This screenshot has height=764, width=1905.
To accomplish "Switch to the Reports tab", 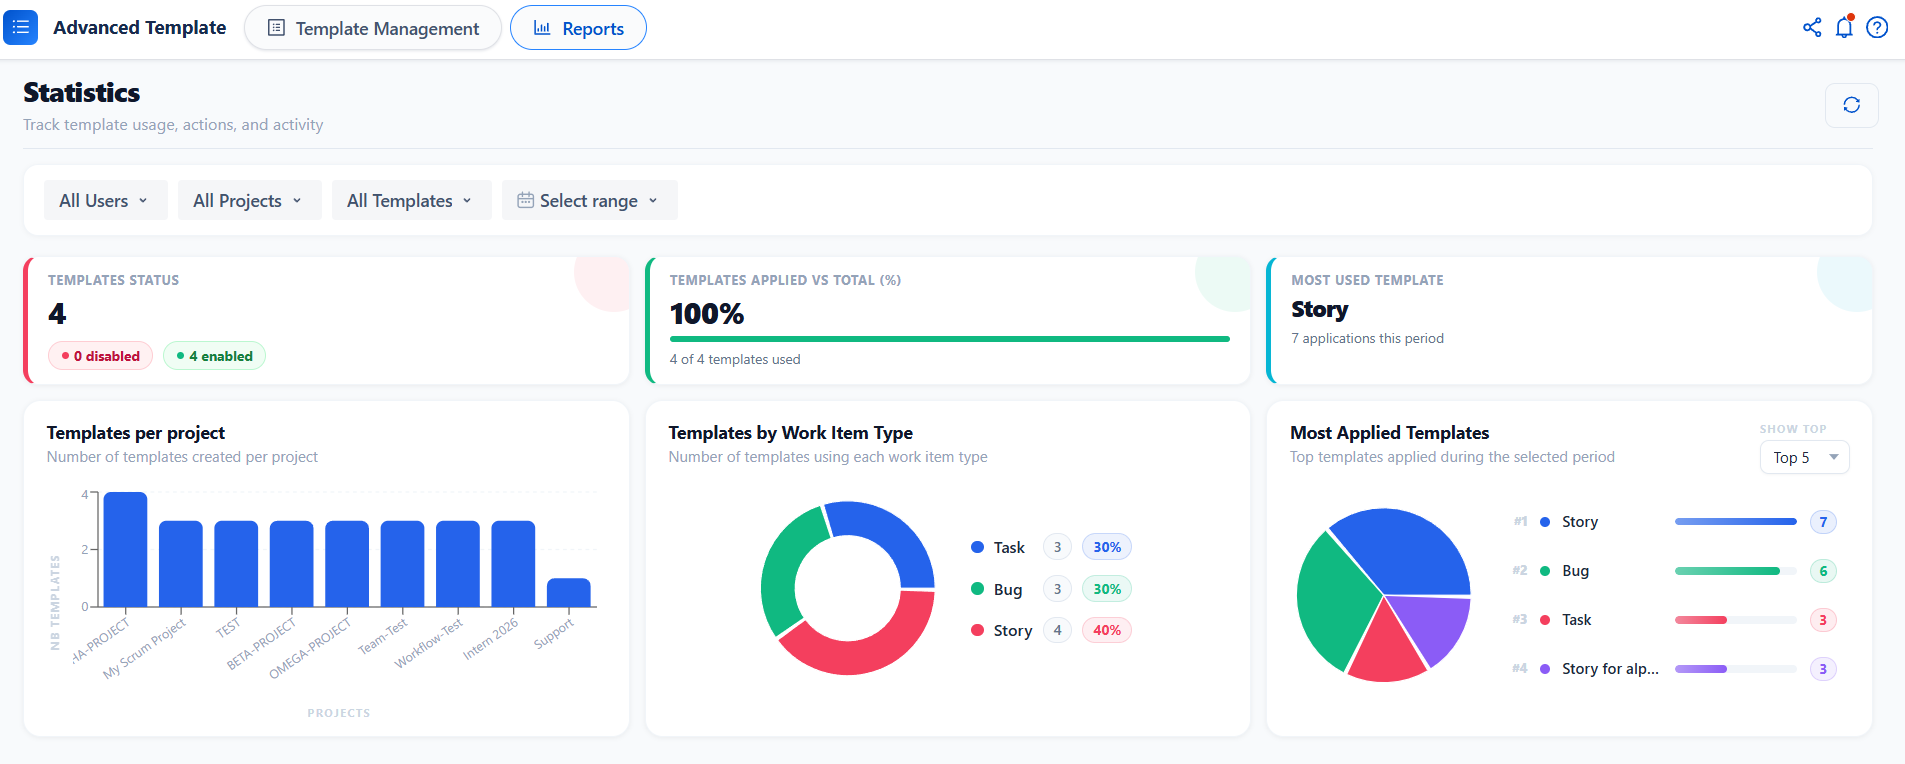I will pyautogui.click(x=578, y=28).
